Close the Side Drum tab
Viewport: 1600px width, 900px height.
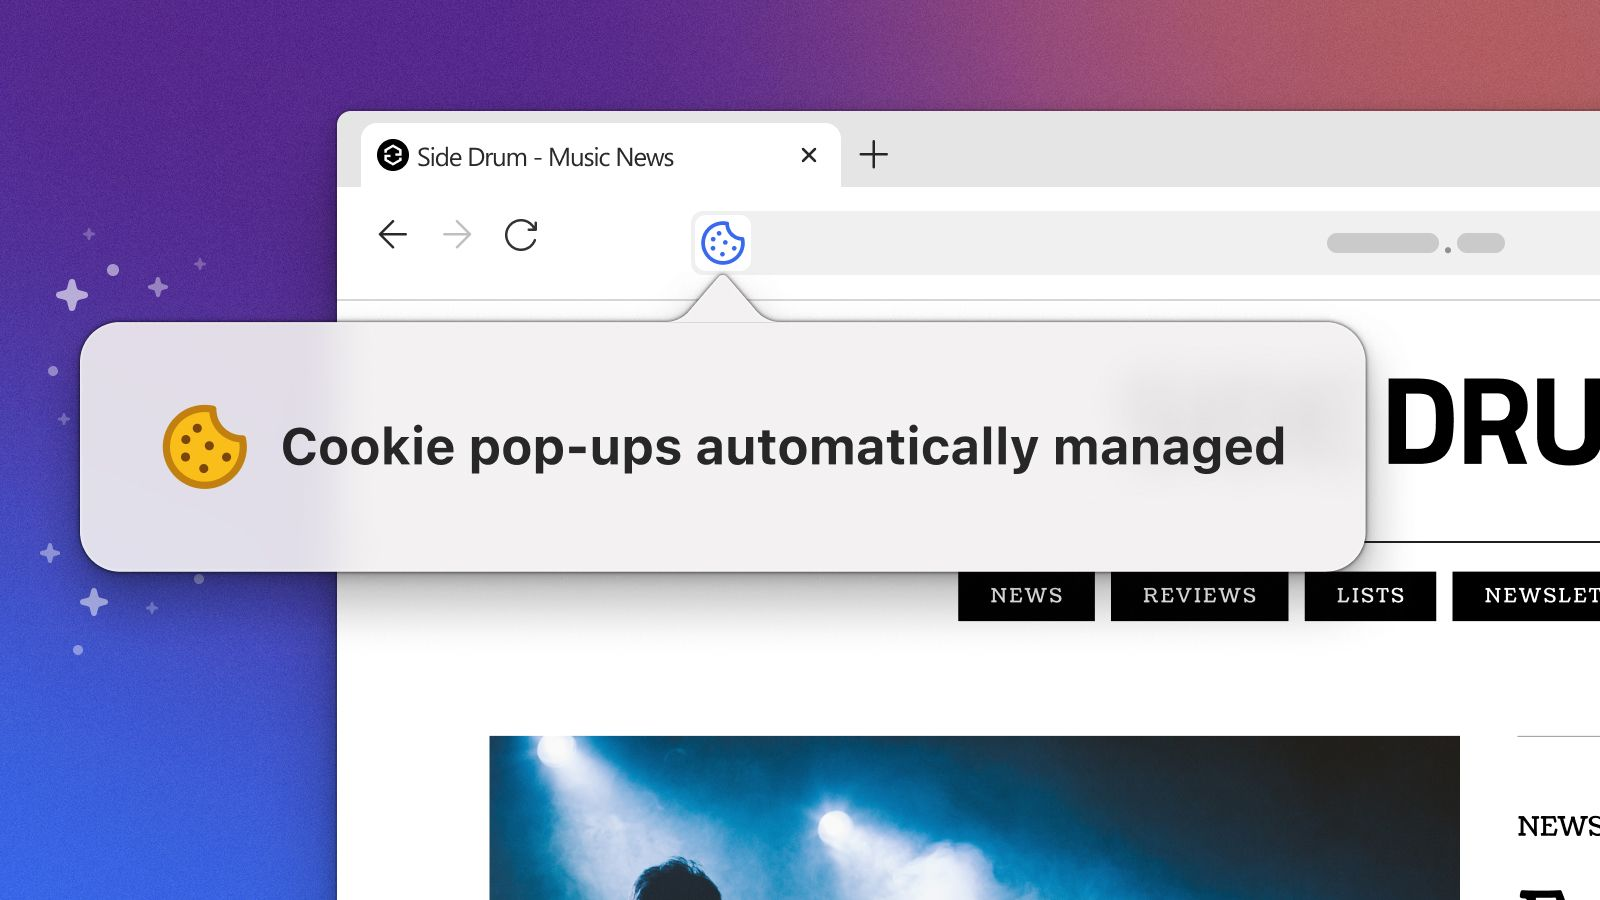point(808,155)
